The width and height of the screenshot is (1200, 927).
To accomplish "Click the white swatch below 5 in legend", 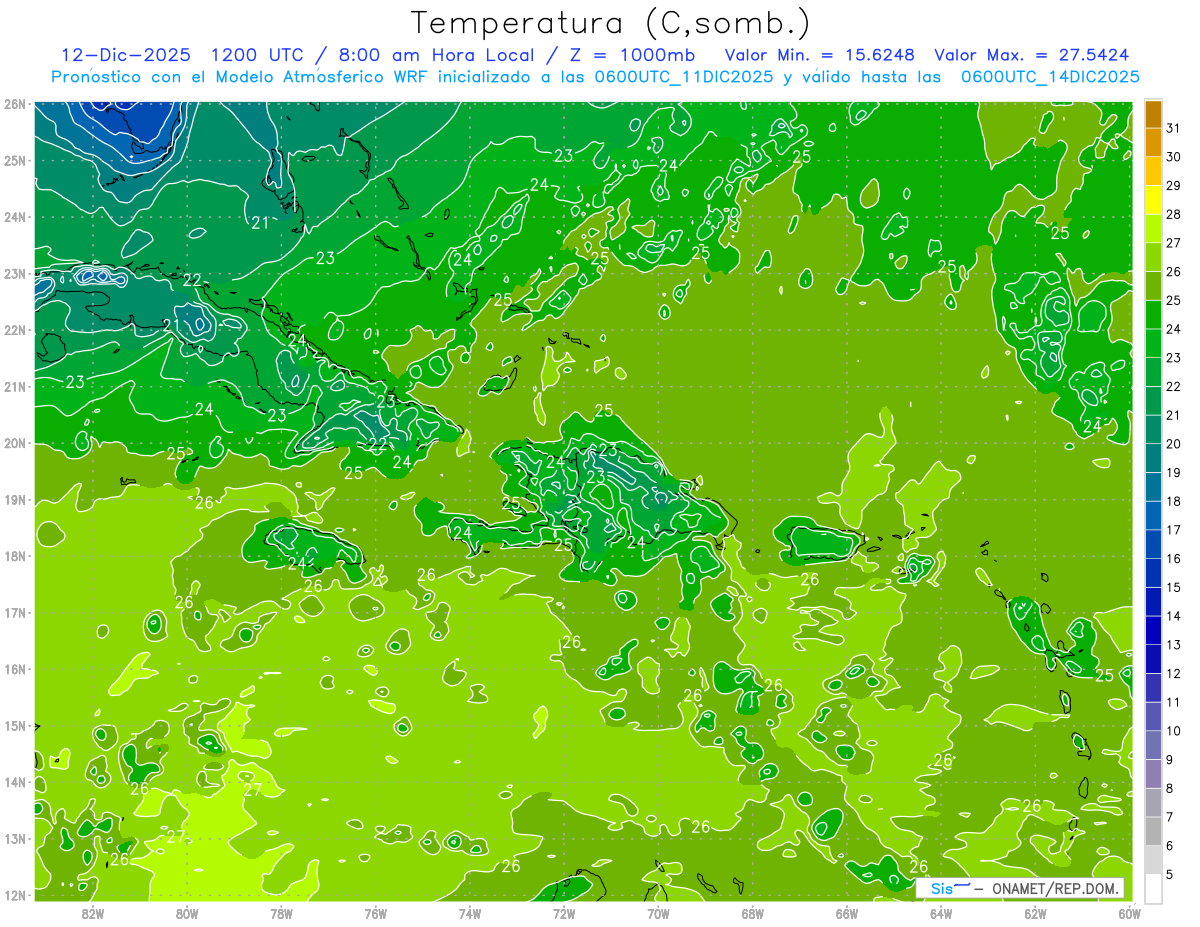I will pos(1153,888).
